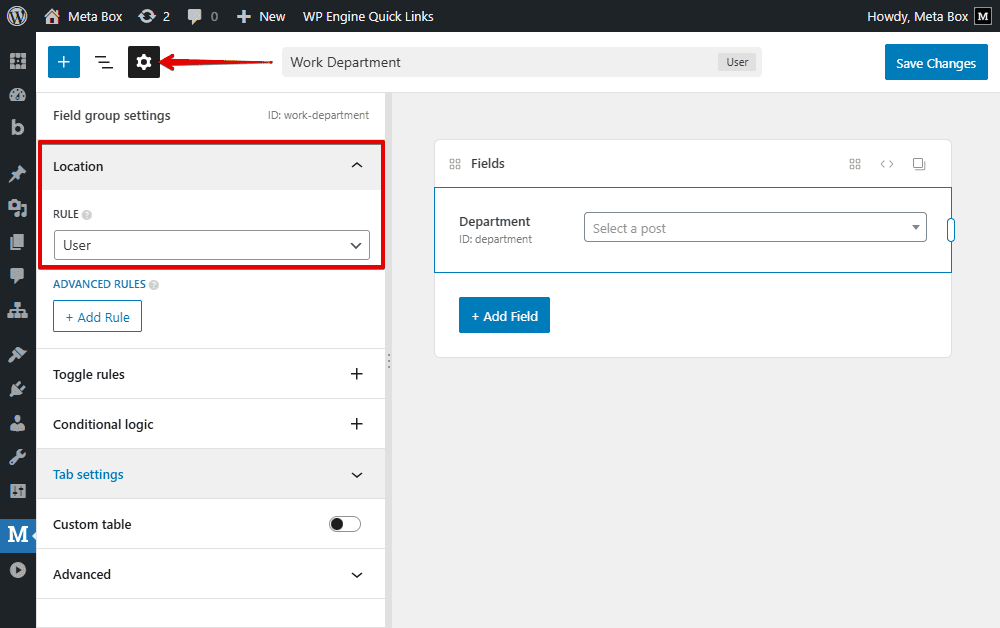Click the Save Changes button
Image resolution: width=1000 pixels, height=628 pixels.
[x=935, y=63]
